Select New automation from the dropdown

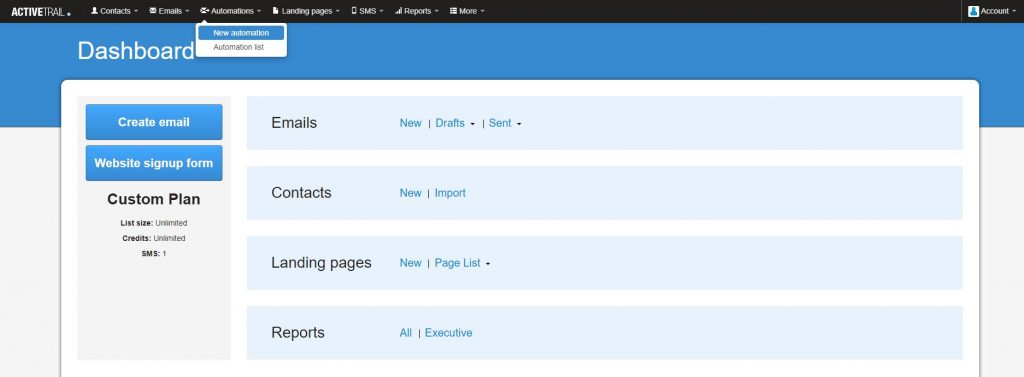(240, 33)
